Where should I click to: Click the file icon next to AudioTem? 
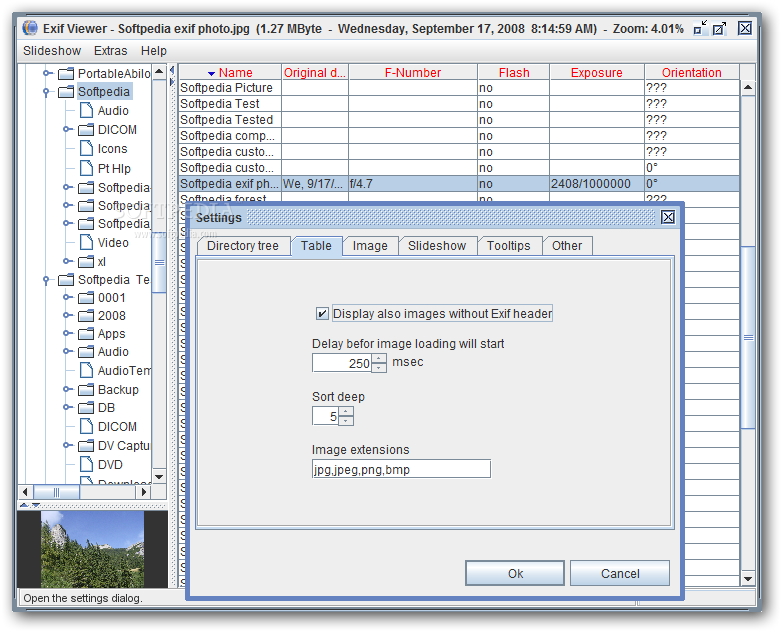[x=86, y=370]
